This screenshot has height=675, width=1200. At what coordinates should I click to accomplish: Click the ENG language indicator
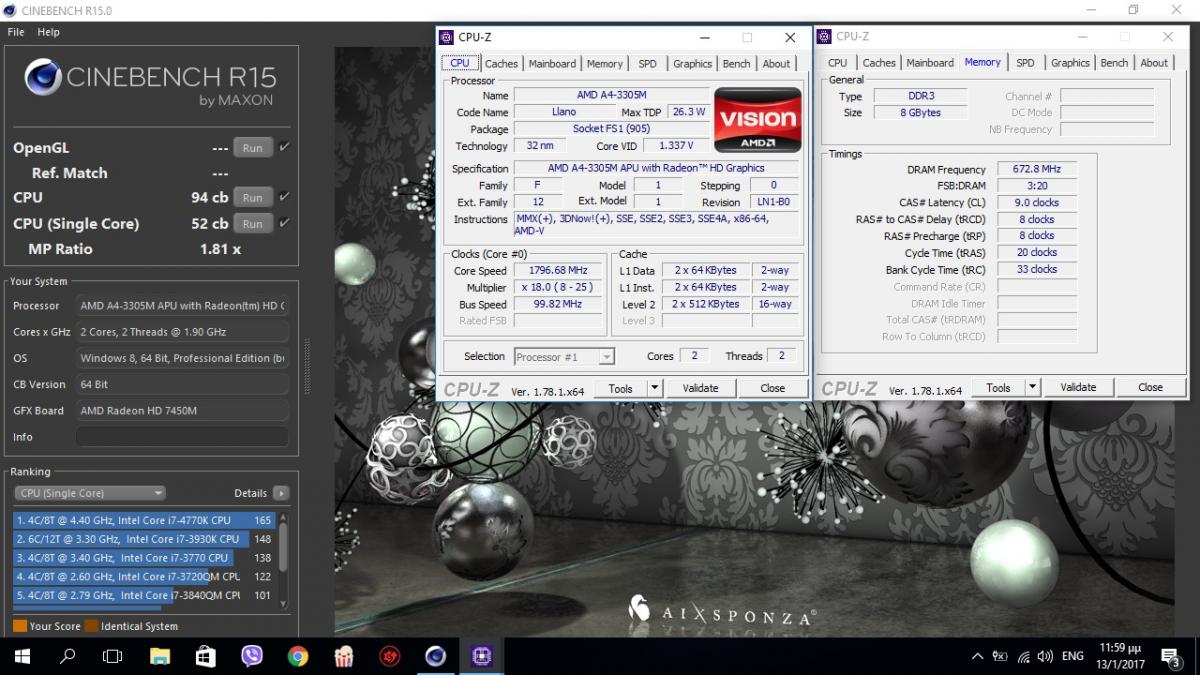click(1073, 657)
